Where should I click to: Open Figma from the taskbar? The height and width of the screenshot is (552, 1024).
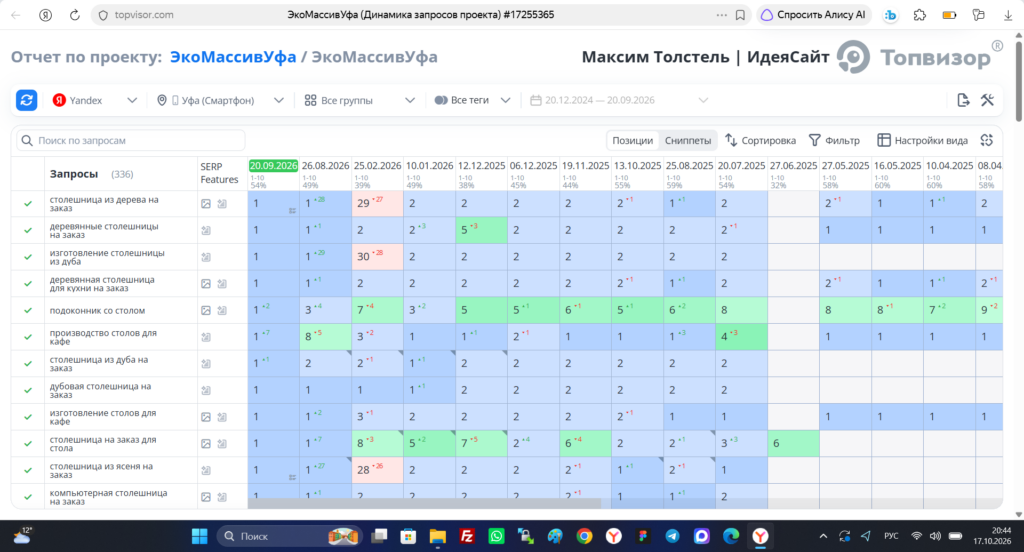pos(643,536)
